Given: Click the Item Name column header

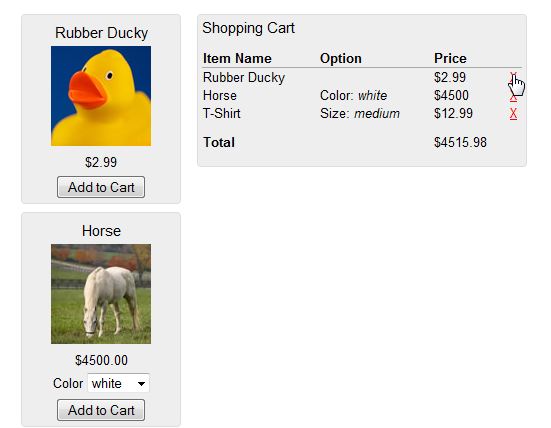Looking at the screenshot, I should pos(237,58).
